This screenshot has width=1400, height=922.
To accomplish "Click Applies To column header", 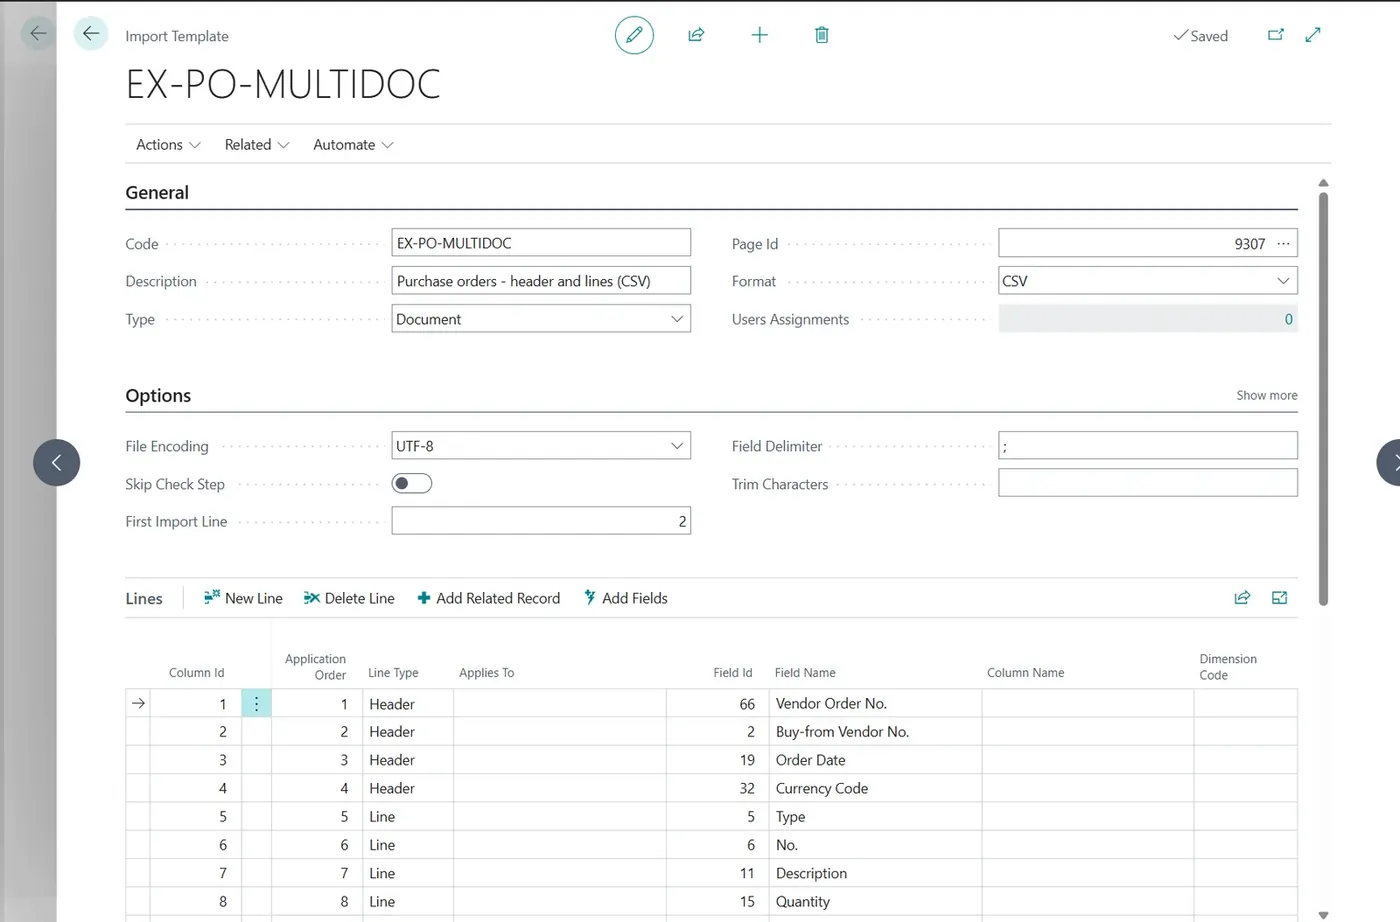I will click(486, 673).
